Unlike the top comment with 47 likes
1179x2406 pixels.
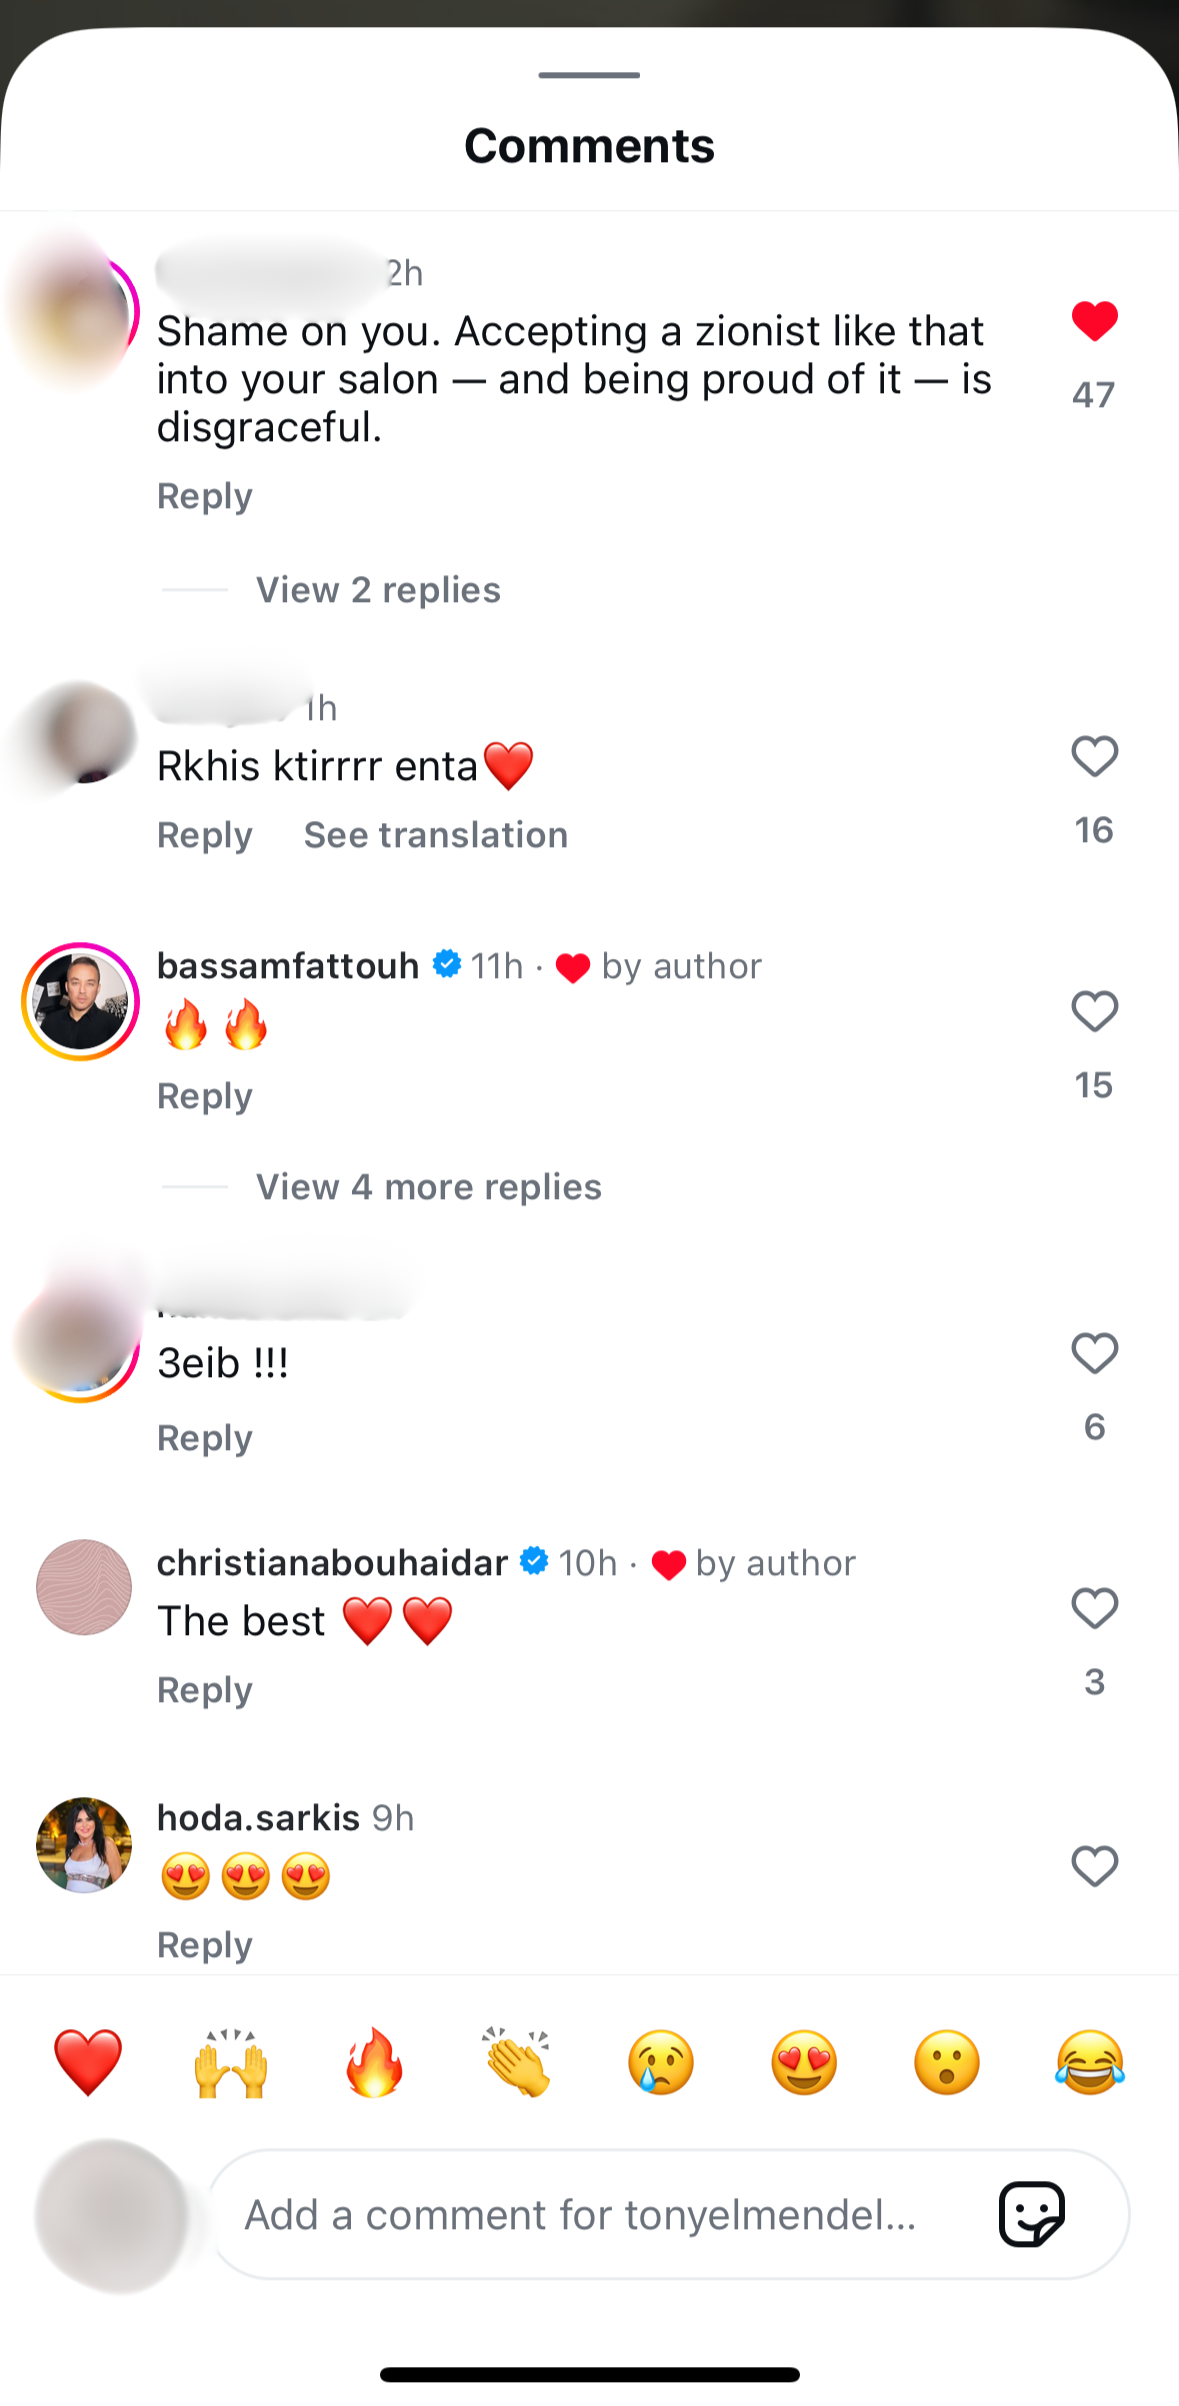[x=1093, y=322]
